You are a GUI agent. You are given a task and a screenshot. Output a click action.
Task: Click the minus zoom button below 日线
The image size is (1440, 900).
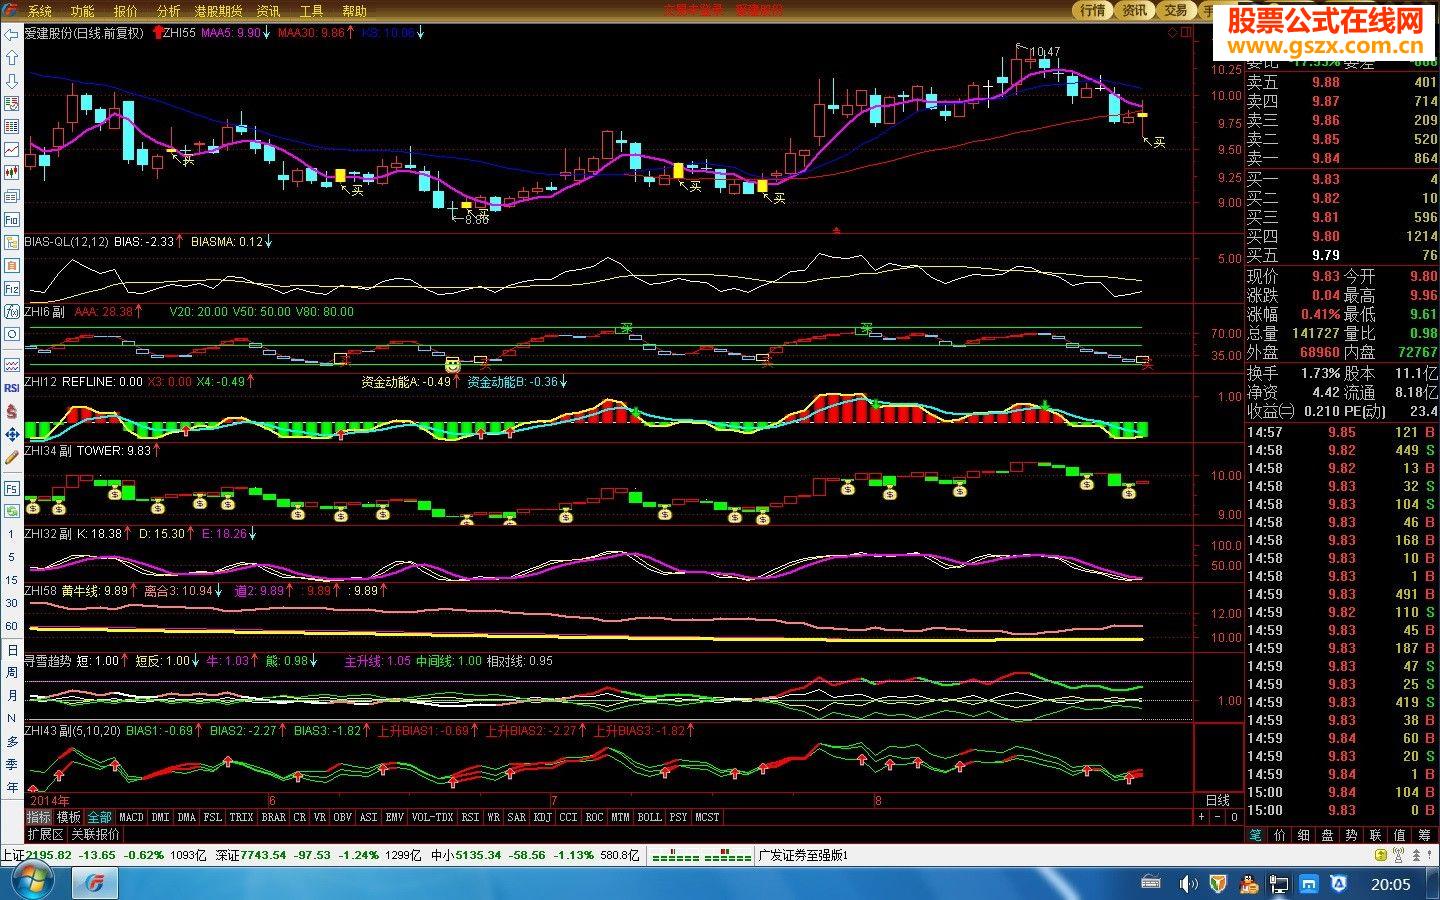pos(1217,817)
